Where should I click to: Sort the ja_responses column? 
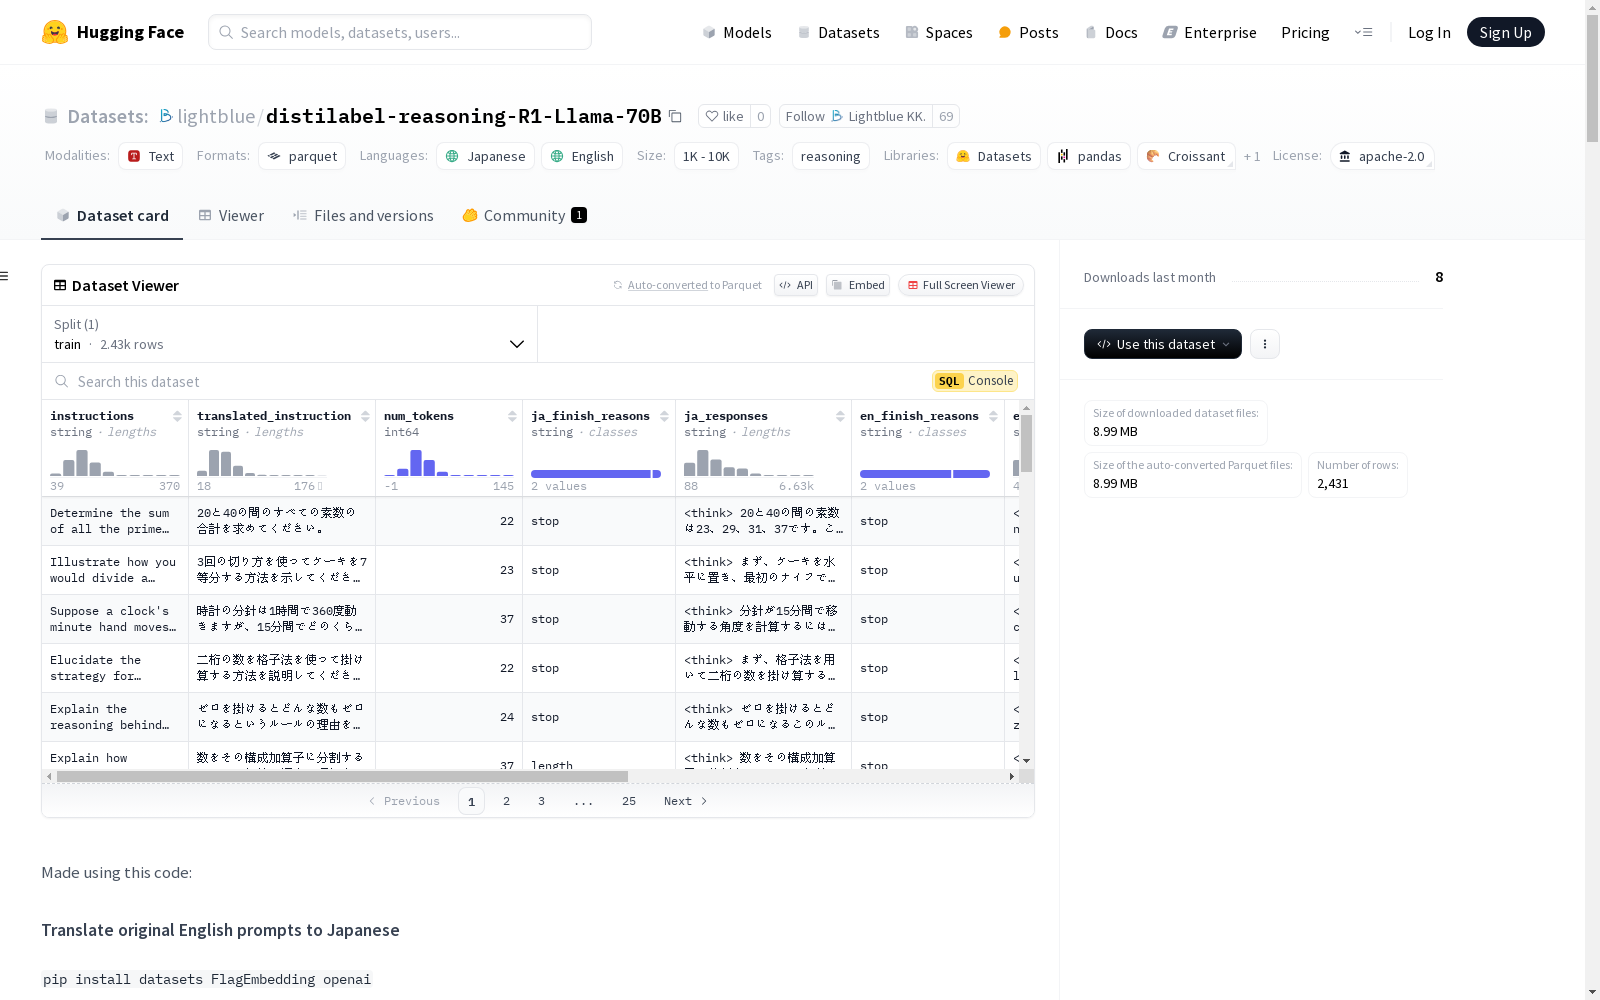pos(840,416)
